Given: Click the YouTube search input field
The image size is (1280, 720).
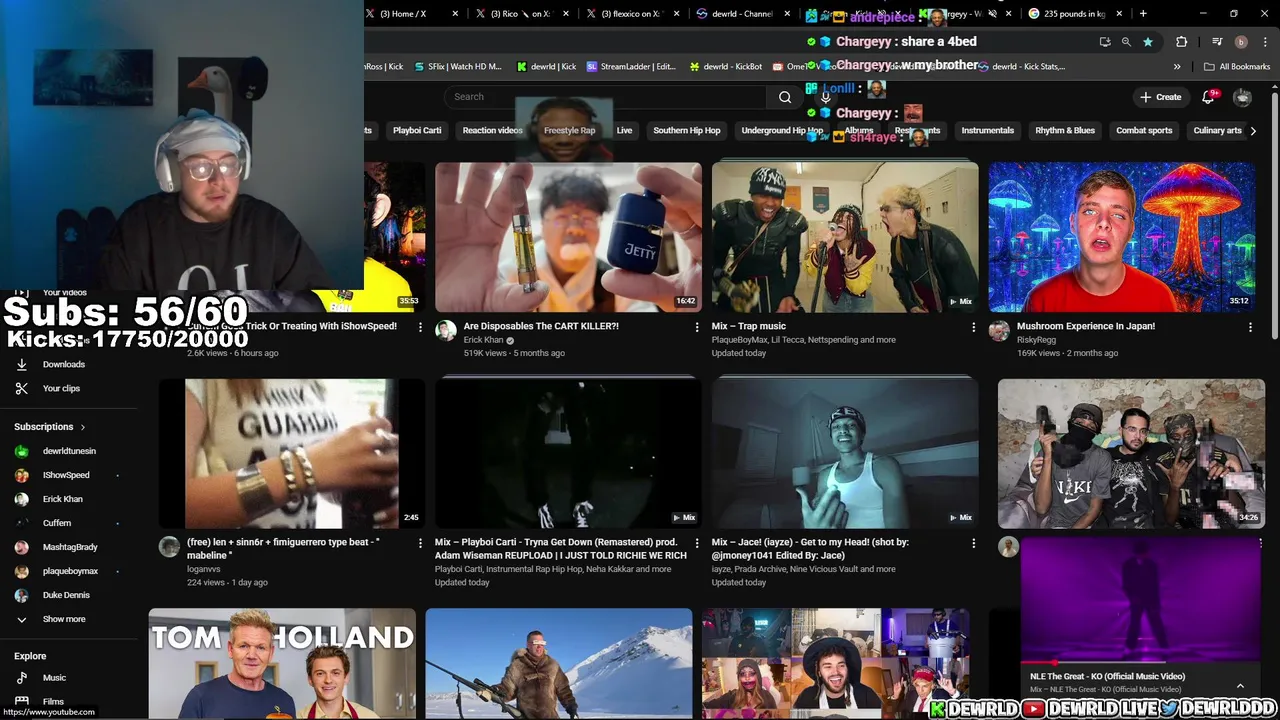Looking at the screenshot, I should [x=608, y=97].
